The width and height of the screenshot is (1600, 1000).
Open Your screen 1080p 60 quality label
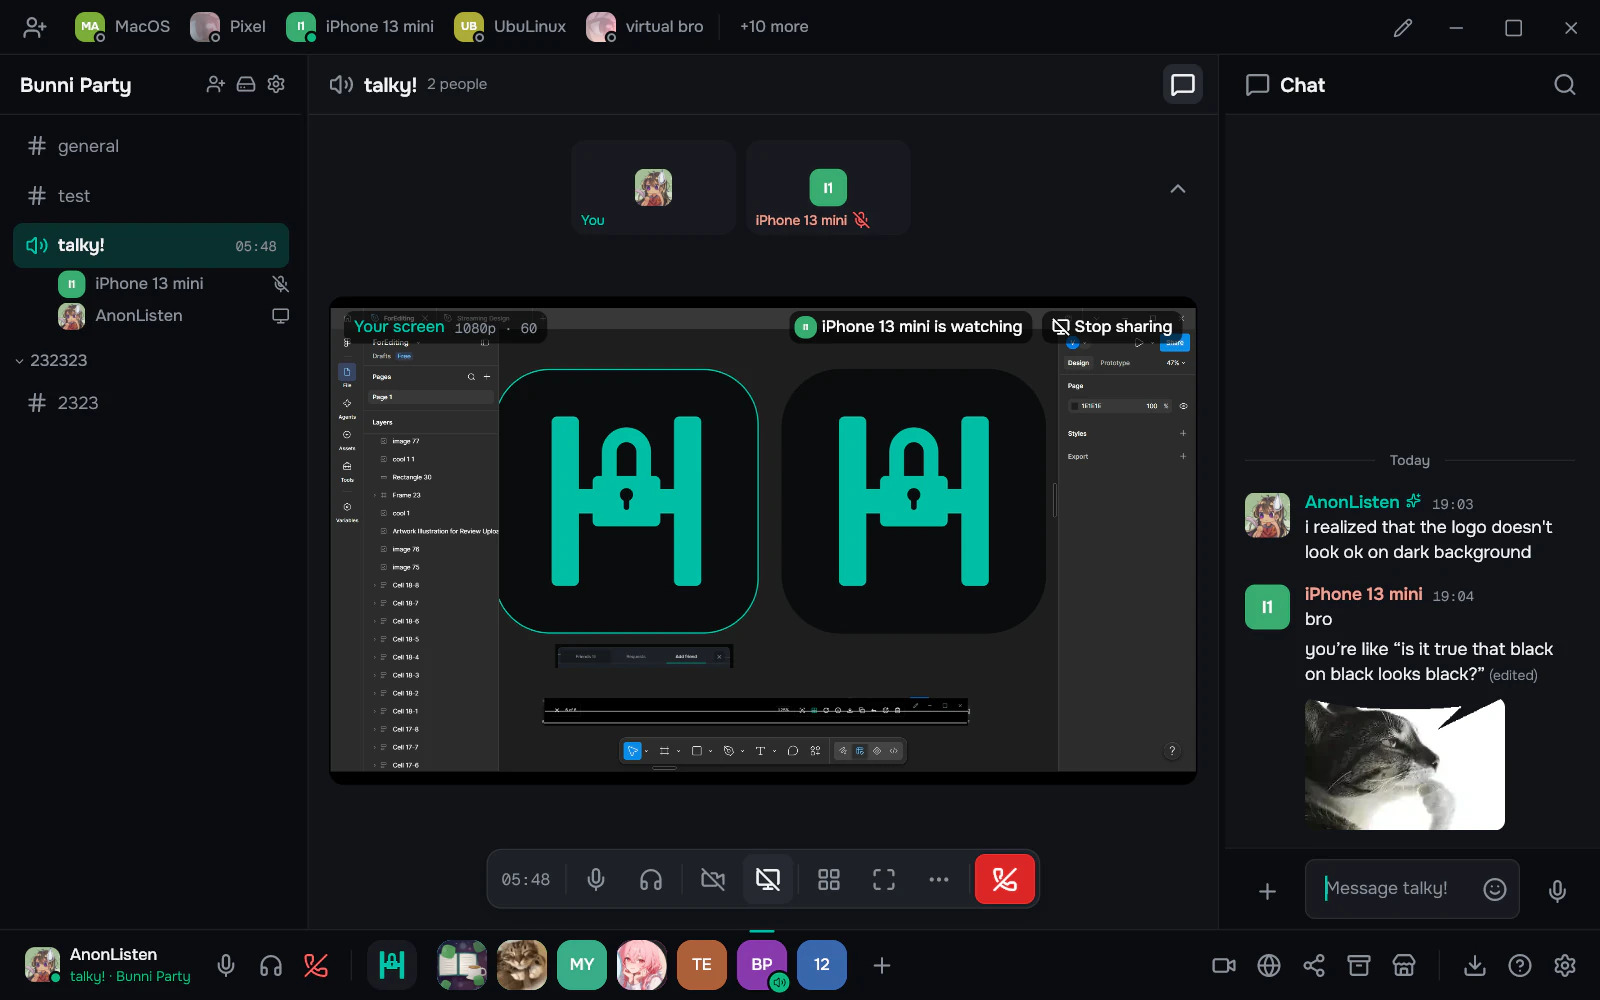[x=446, y=327]
